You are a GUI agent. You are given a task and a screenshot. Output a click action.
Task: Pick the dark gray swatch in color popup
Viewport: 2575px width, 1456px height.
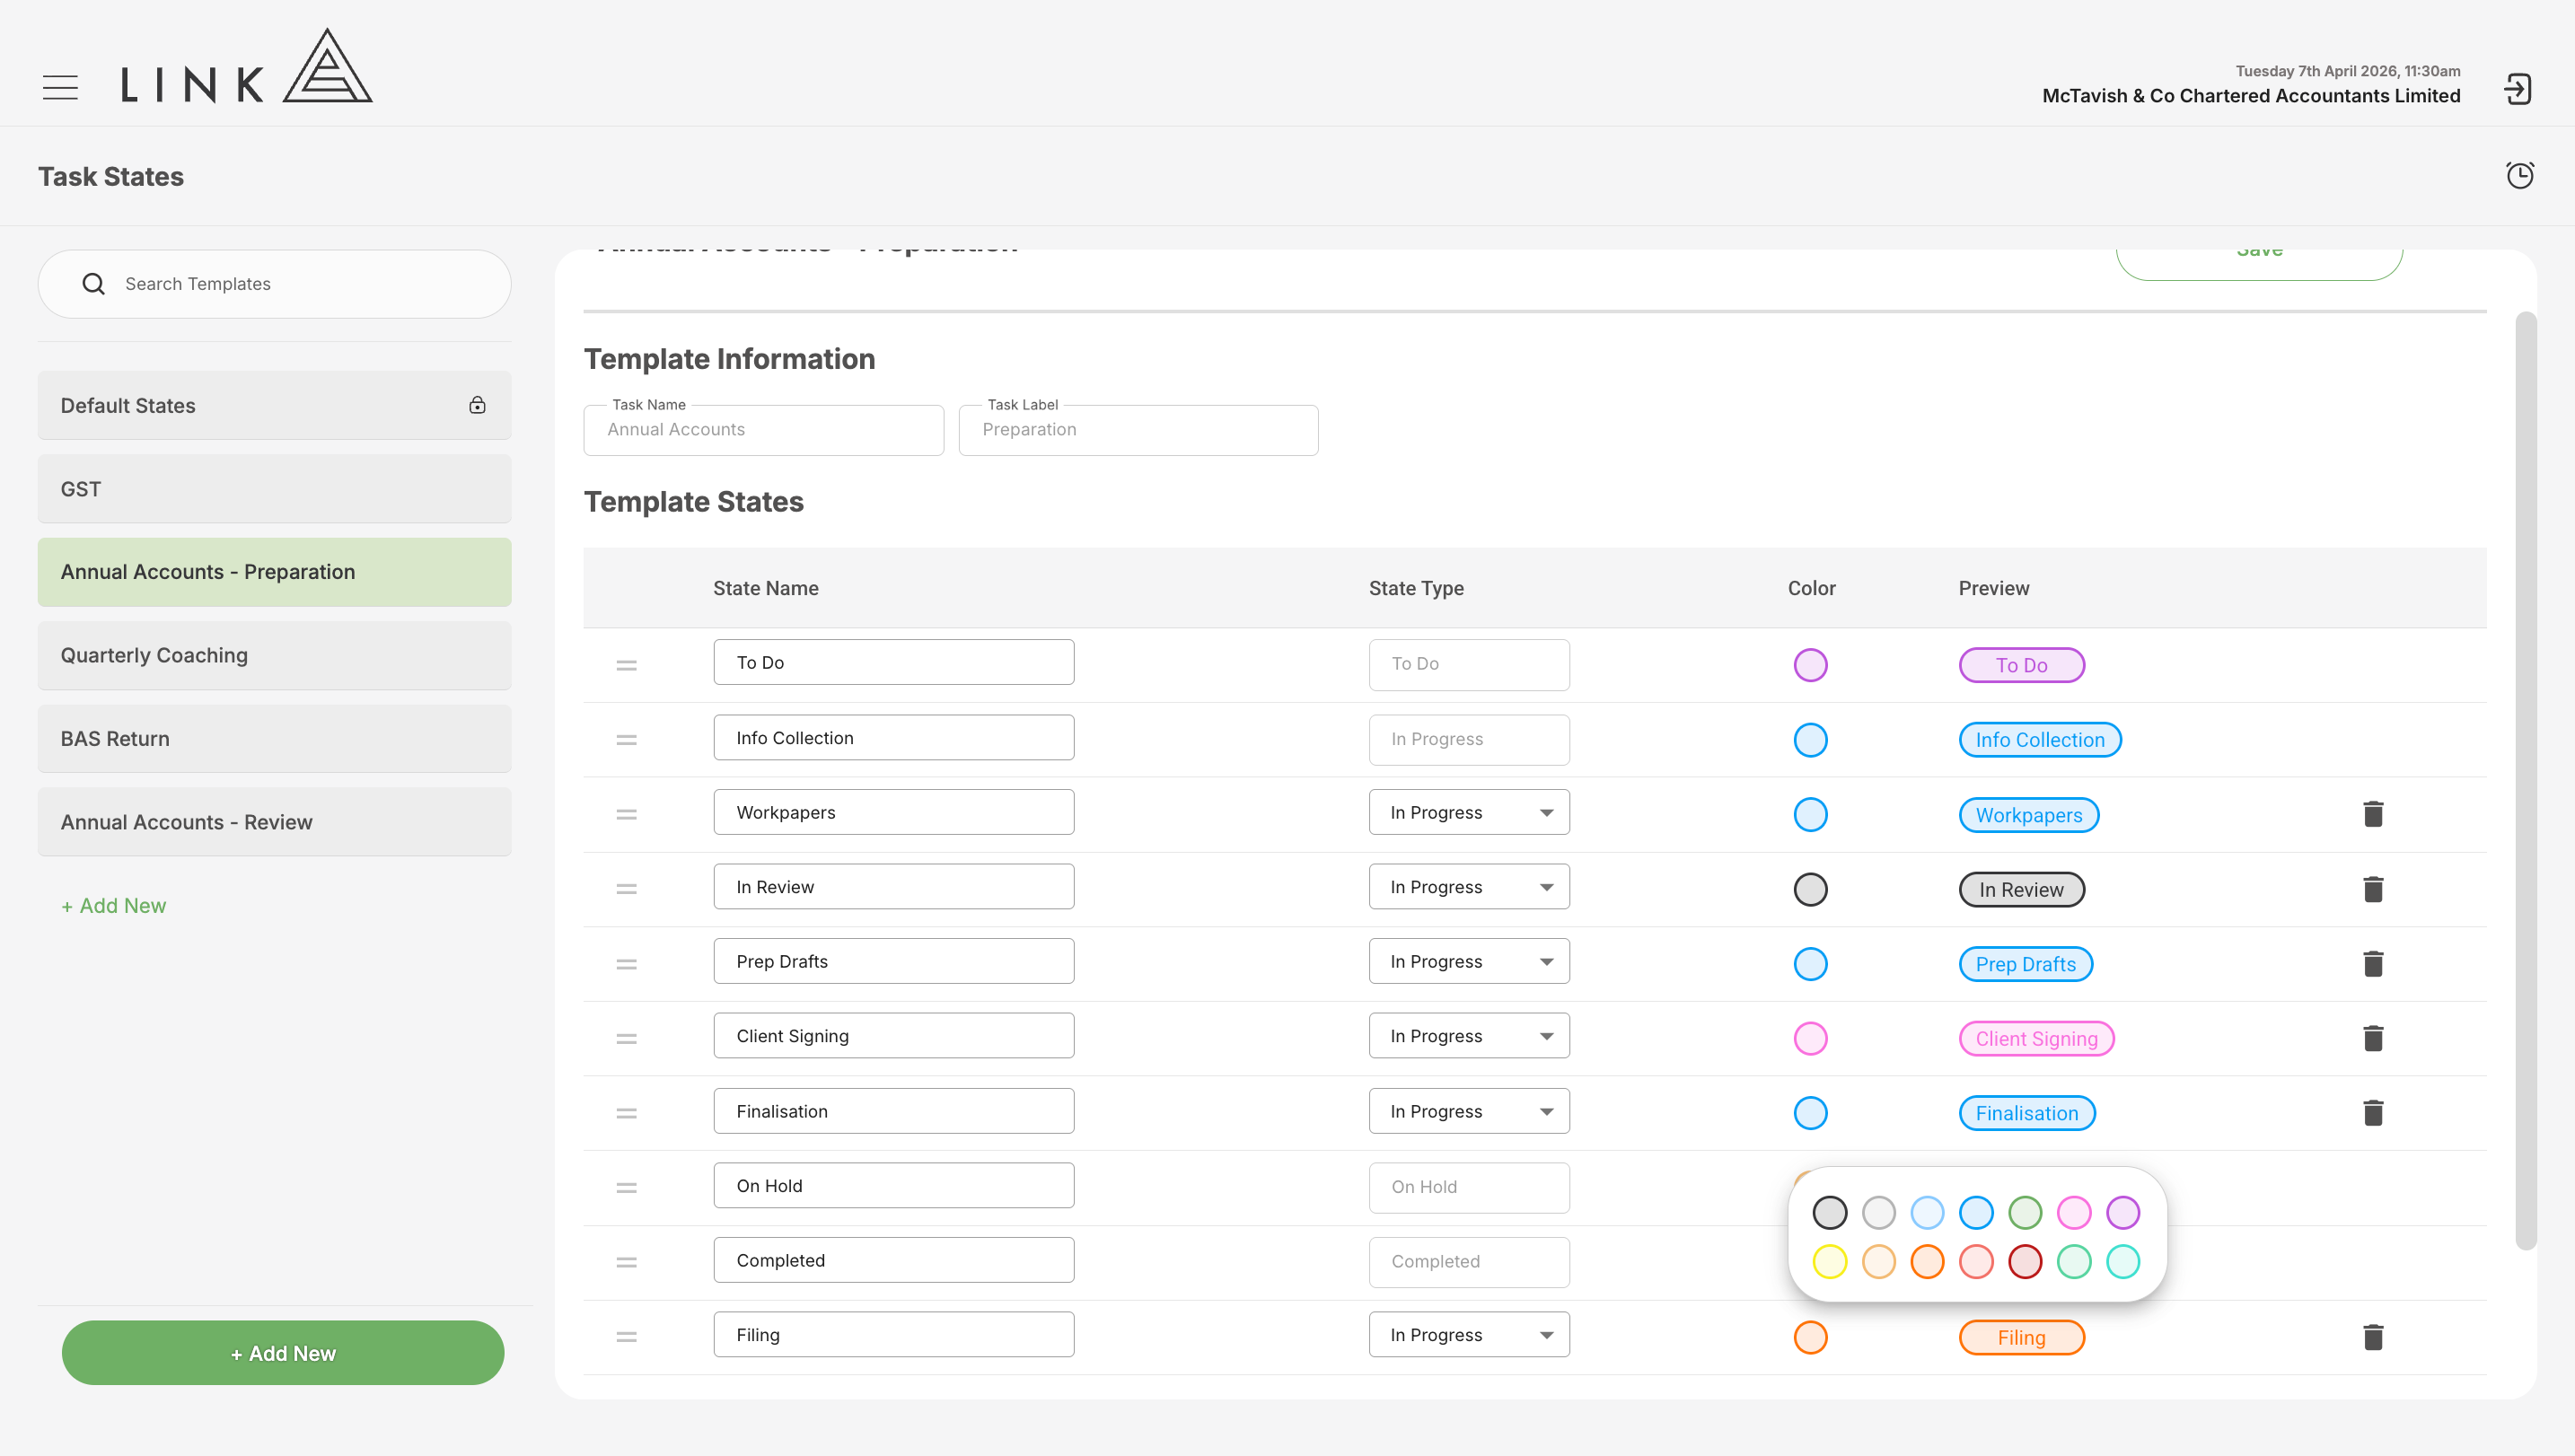1829,1213
